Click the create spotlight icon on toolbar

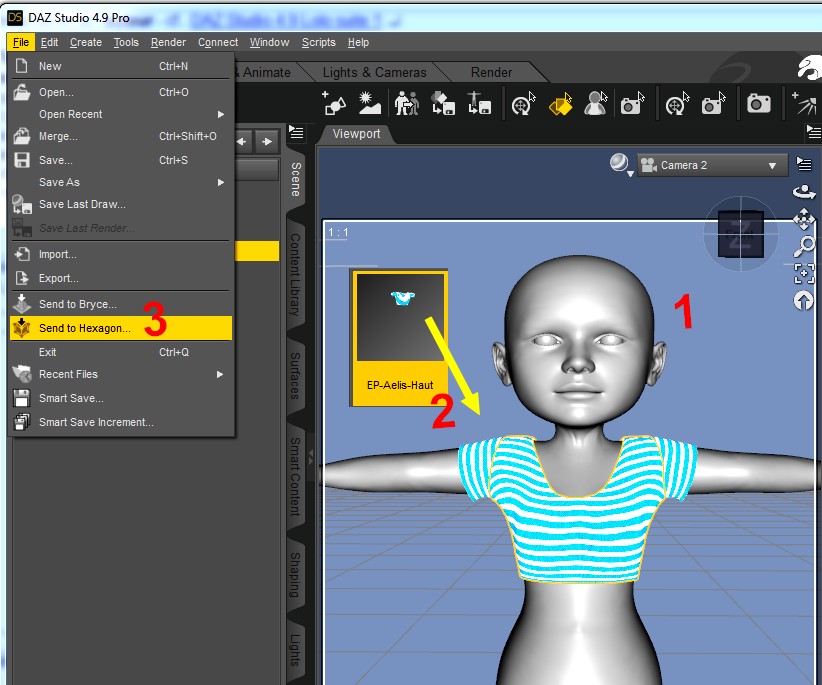tap(806, 103)
